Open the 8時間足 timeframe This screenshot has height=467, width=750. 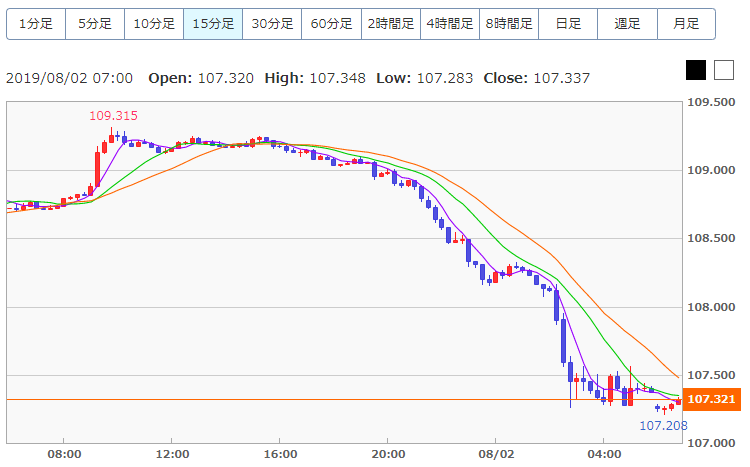pos(509,23)
